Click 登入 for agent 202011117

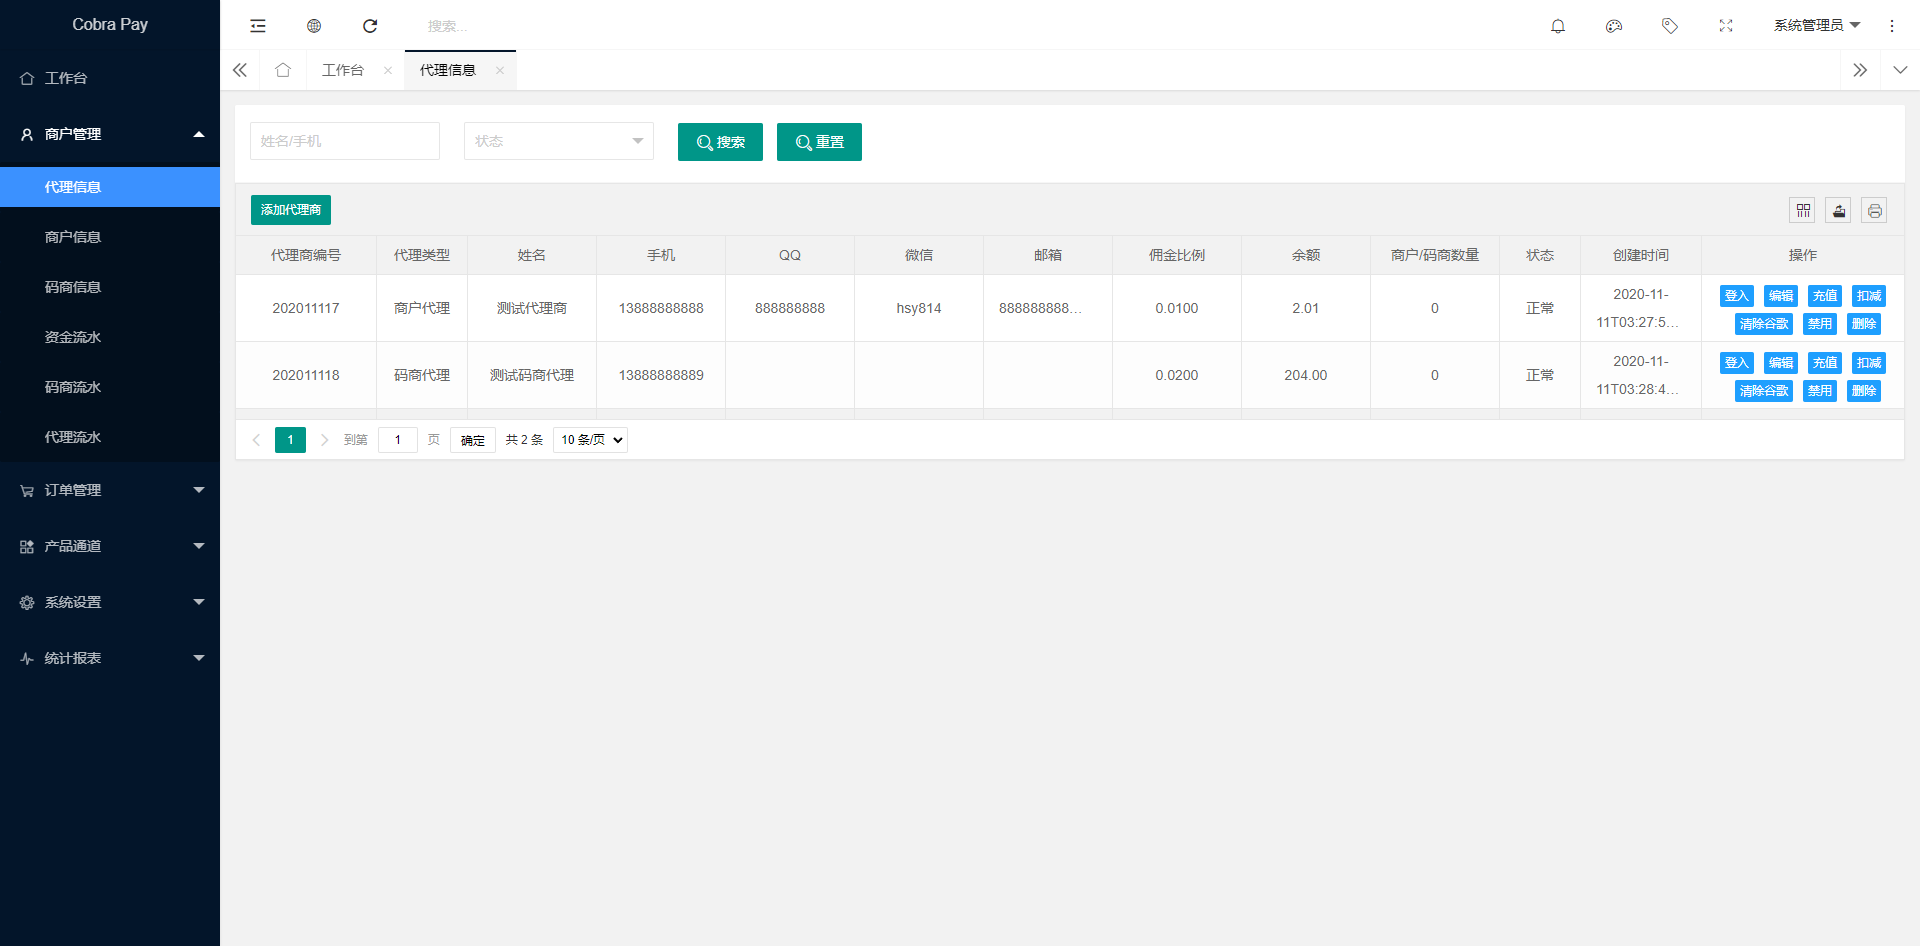tap(1737, 296)
